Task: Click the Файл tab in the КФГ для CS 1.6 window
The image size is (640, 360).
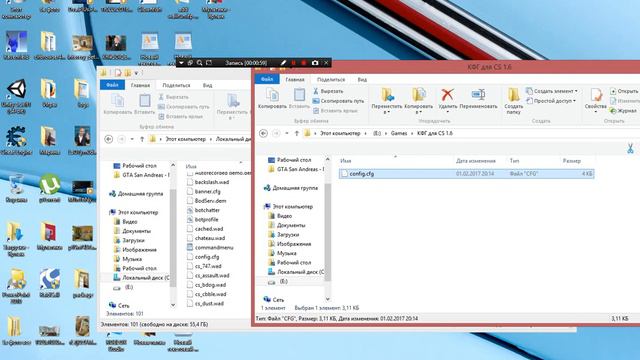Action: pyautogui.click(x=267, y=79)
